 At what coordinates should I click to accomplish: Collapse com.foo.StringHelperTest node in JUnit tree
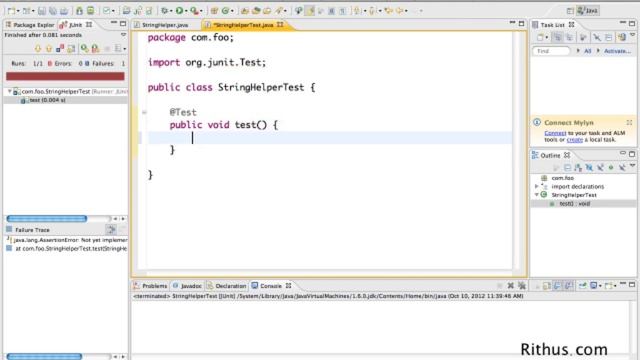(x=10, y=91)
